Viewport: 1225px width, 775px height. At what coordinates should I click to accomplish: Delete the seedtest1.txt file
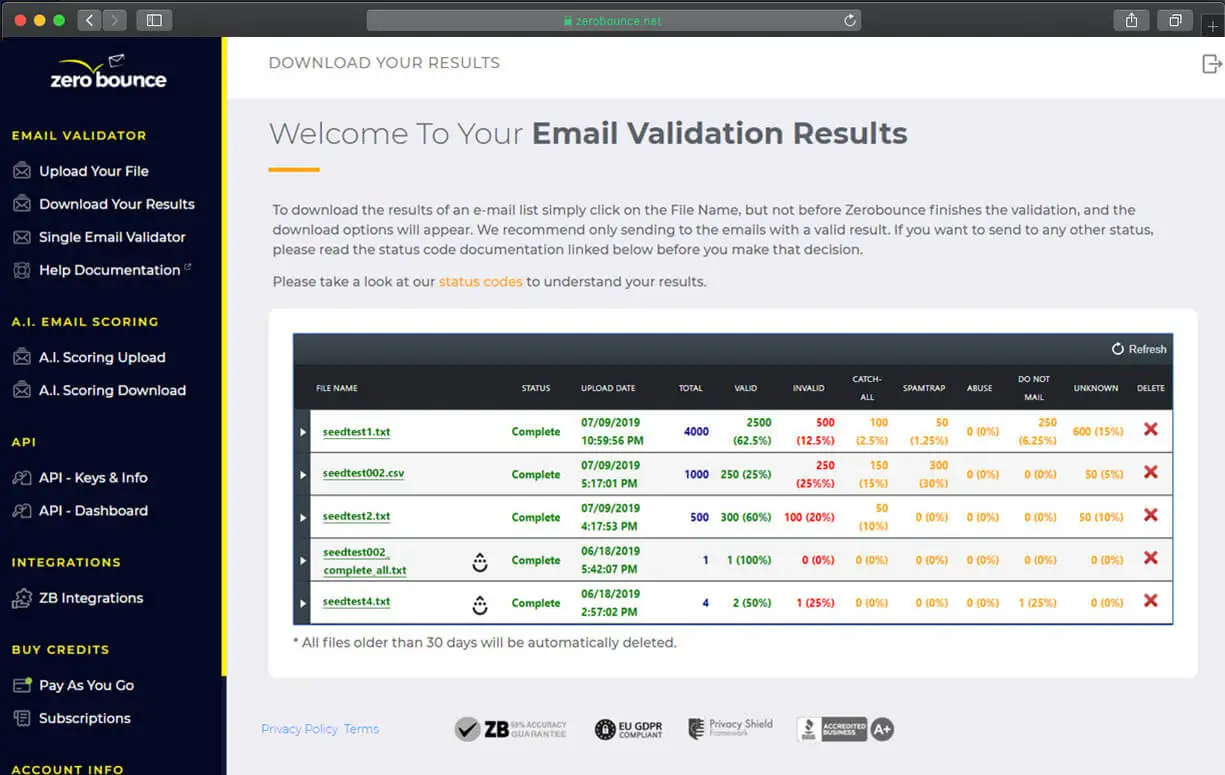point(1151,429)
